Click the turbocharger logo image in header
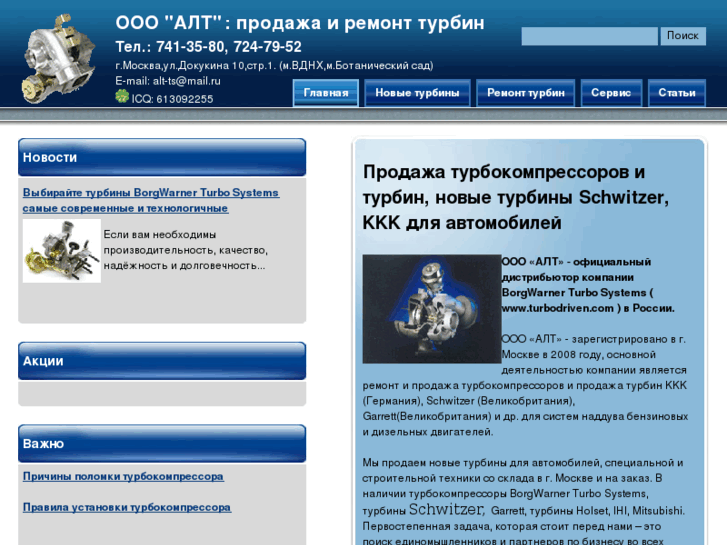 (58, 56)
